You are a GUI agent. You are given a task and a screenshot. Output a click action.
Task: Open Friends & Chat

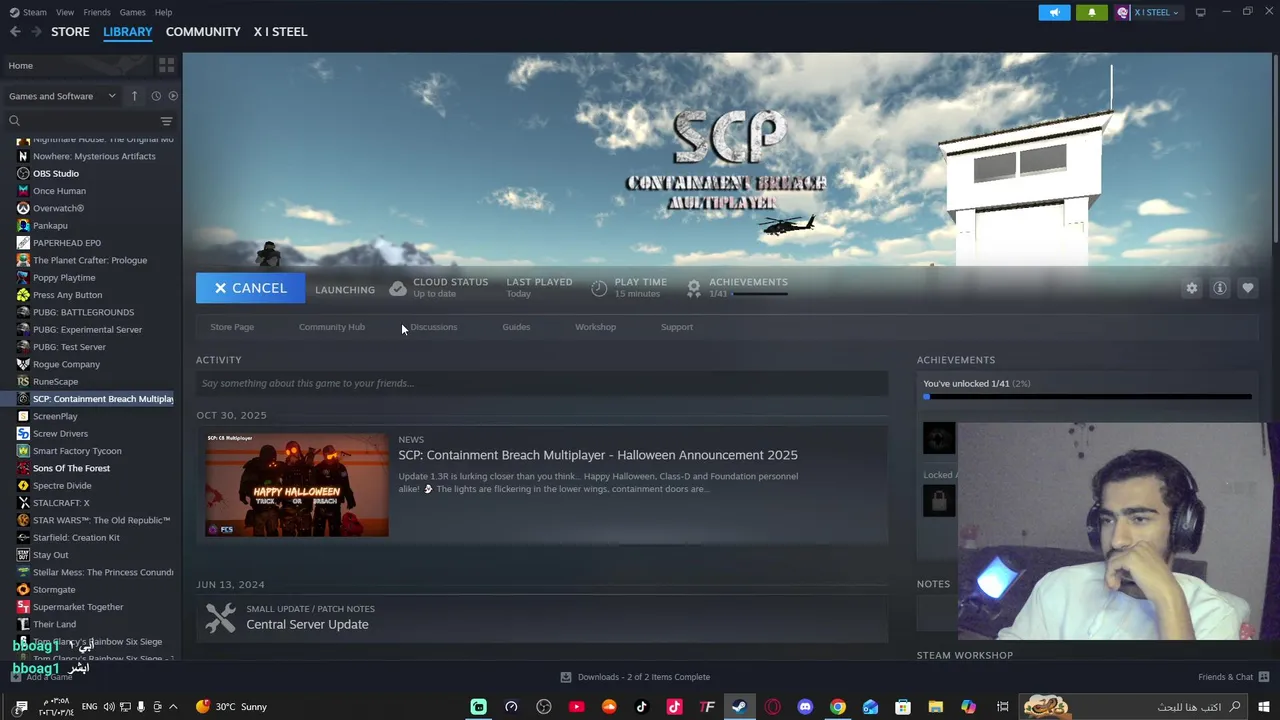[1233, 677]
